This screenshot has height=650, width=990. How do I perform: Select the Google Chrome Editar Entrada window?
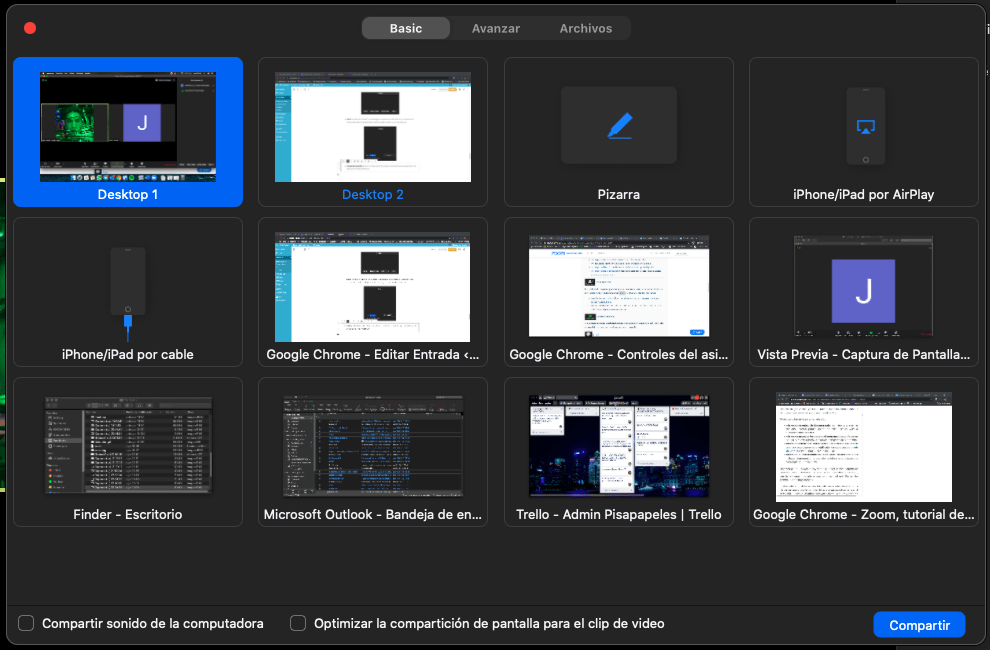(373, 288)
